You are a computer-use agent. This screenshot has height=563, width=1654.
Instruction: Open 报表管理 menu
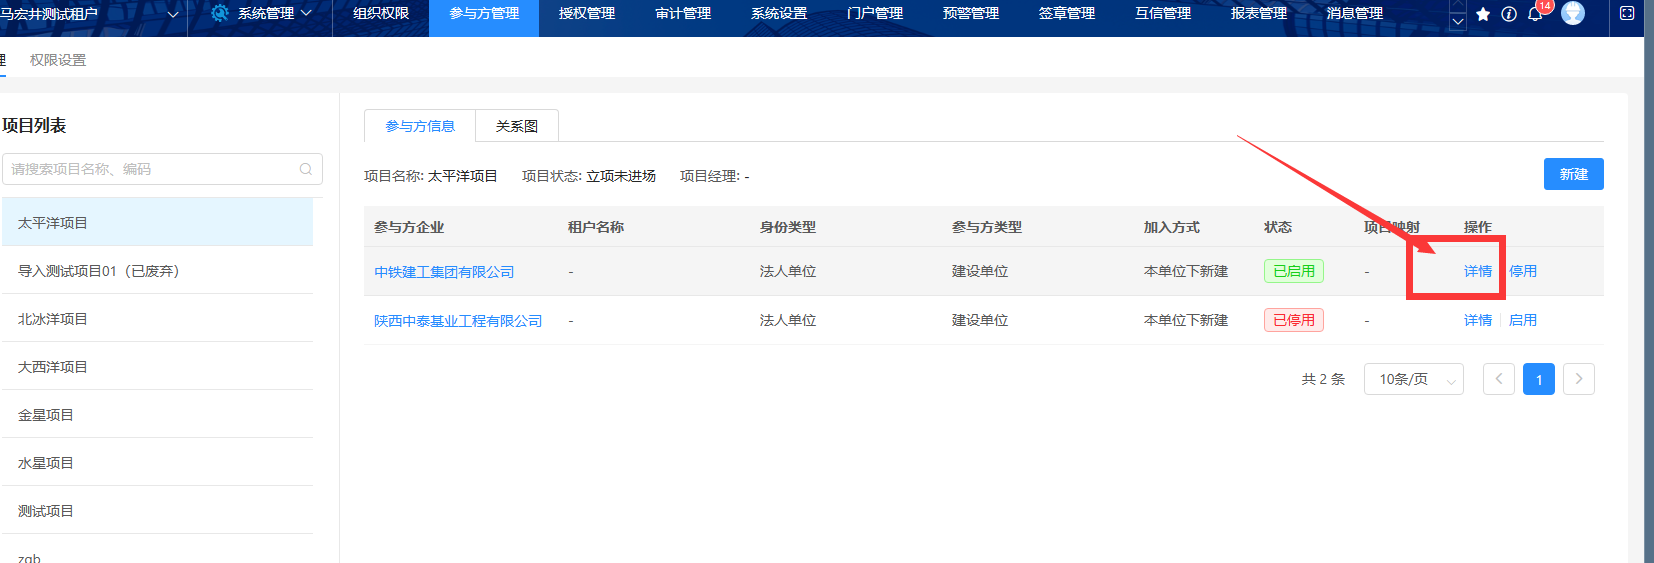[1259, 13]
